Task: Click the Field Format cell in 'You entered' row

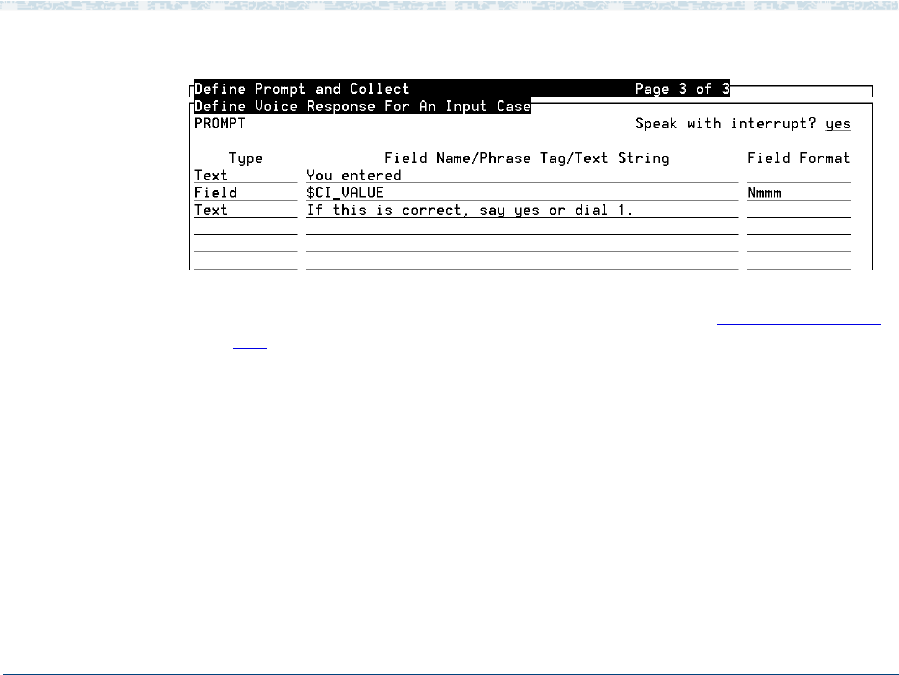Action: coord(799,175)
